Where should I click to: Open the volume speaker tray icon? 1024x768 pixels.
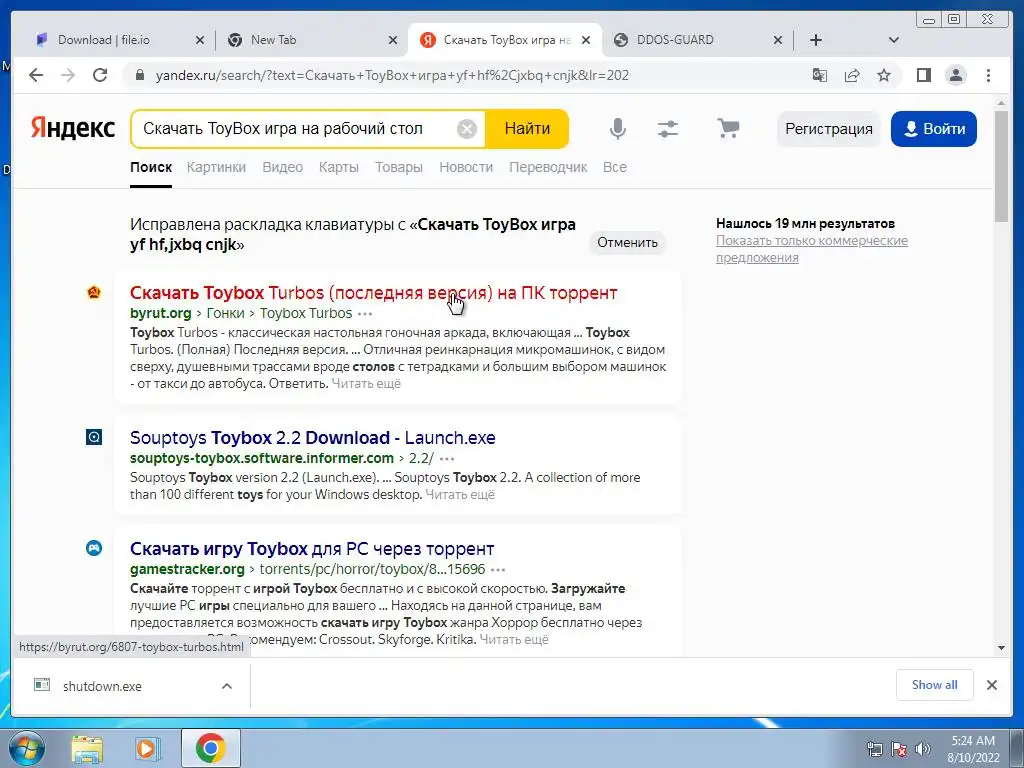click(x=923, y=749)
